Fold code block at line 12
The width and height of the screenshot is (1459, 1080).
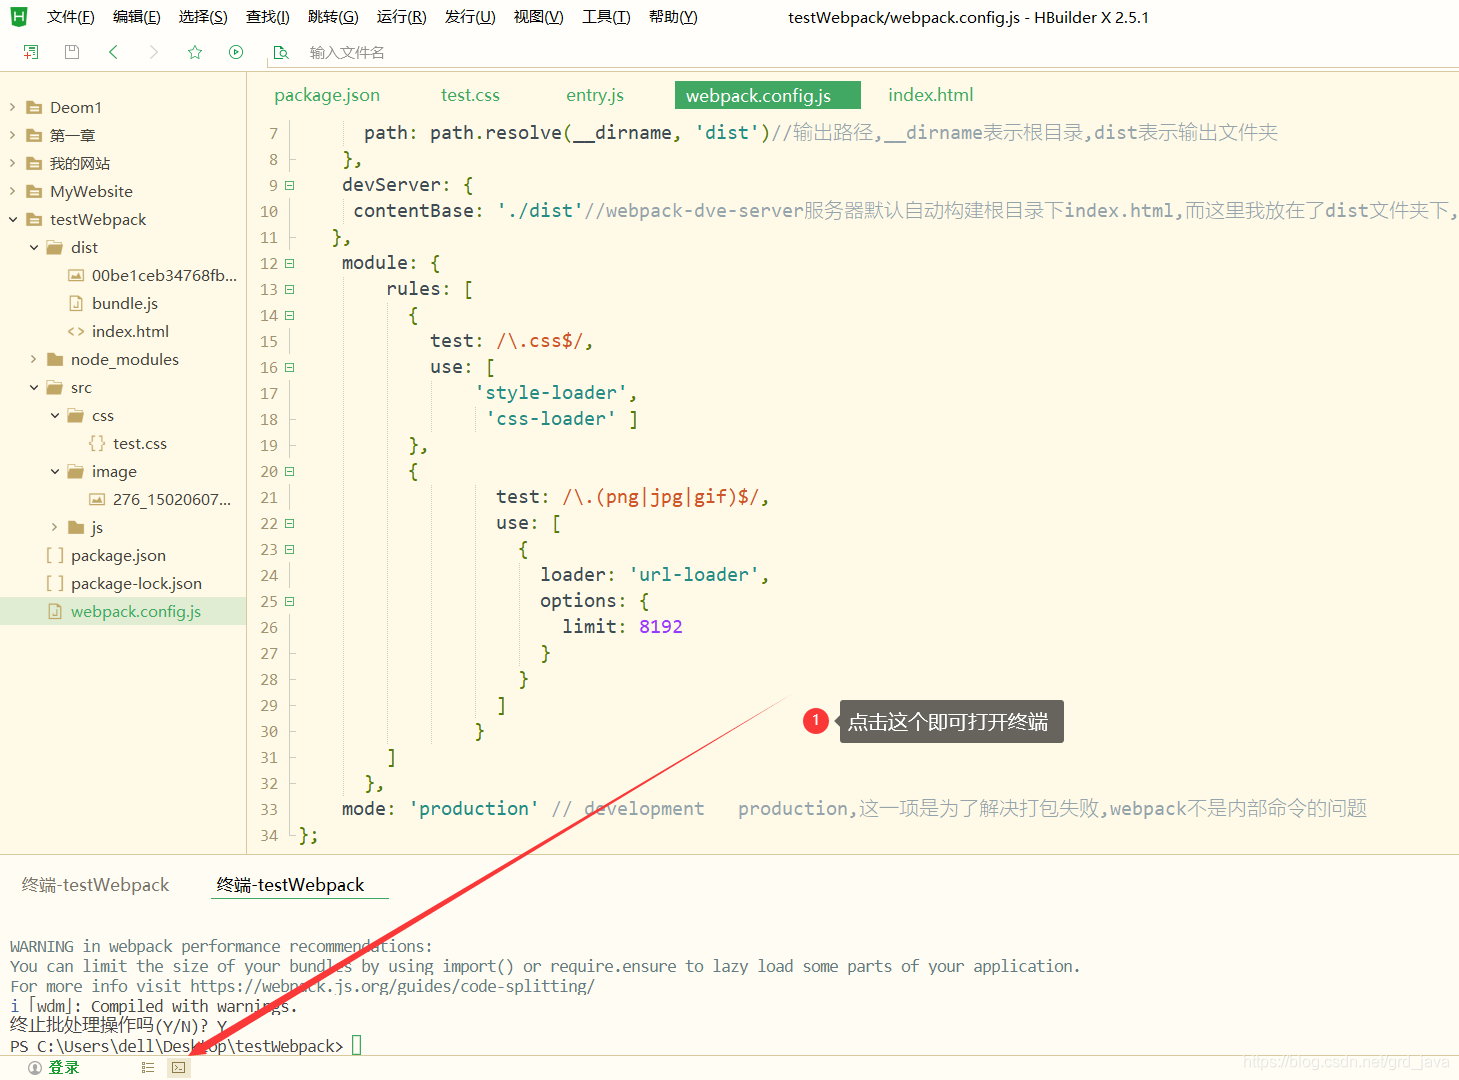pyautogui.click(x=290, y=263)
